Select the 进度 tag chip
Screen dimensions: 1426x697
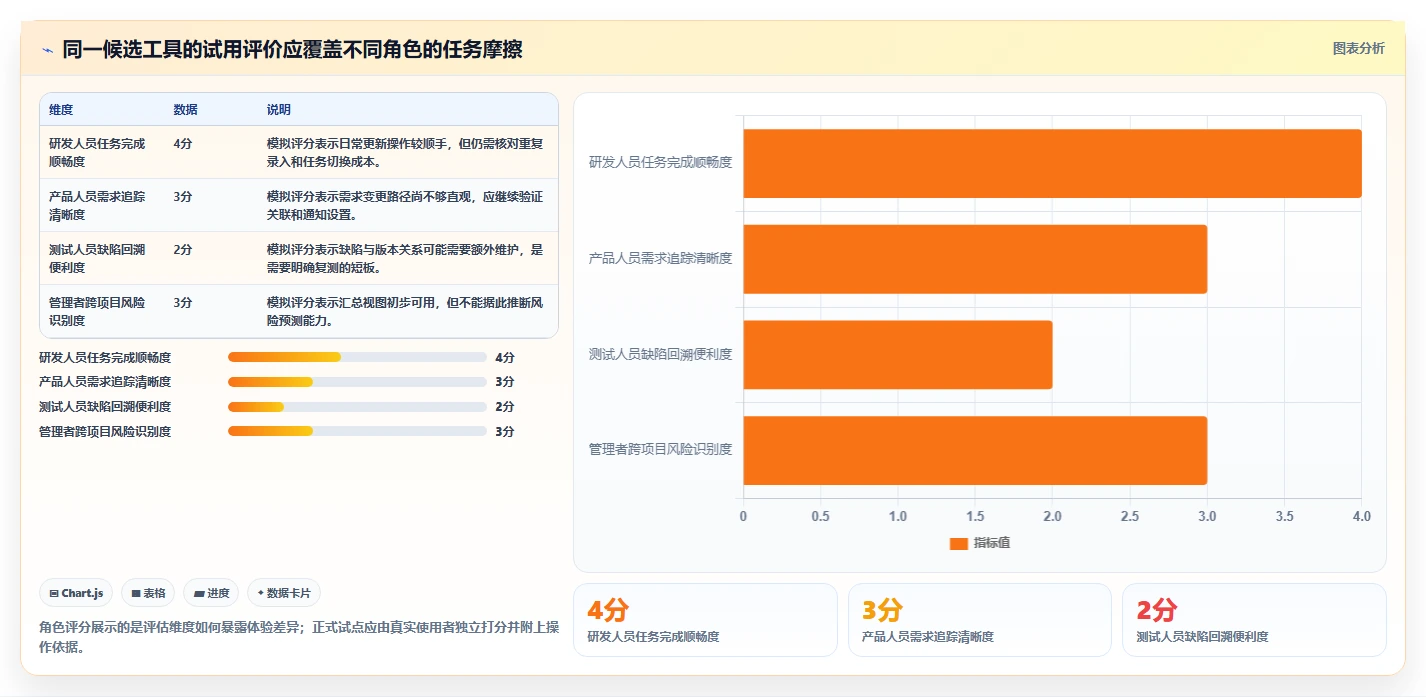coord(211,593)
